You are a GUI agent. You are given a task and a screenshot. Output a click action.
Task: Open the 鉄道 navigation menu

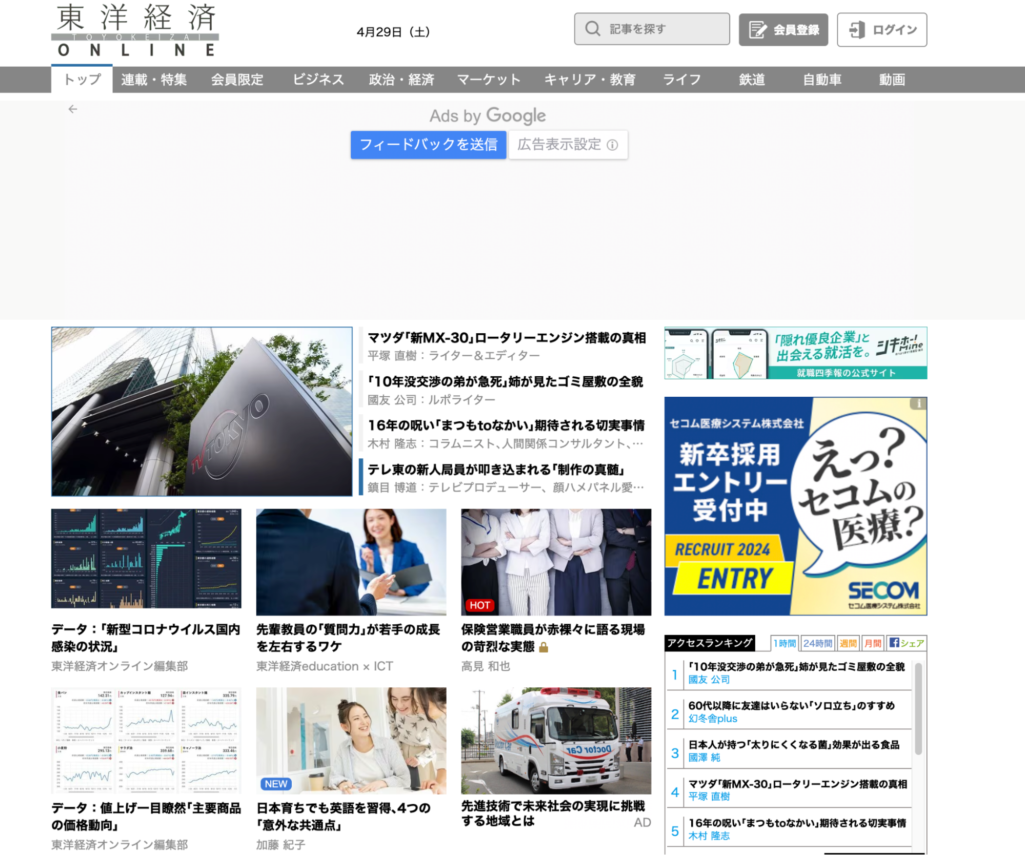pyautogui.click(x=751, y=79)
